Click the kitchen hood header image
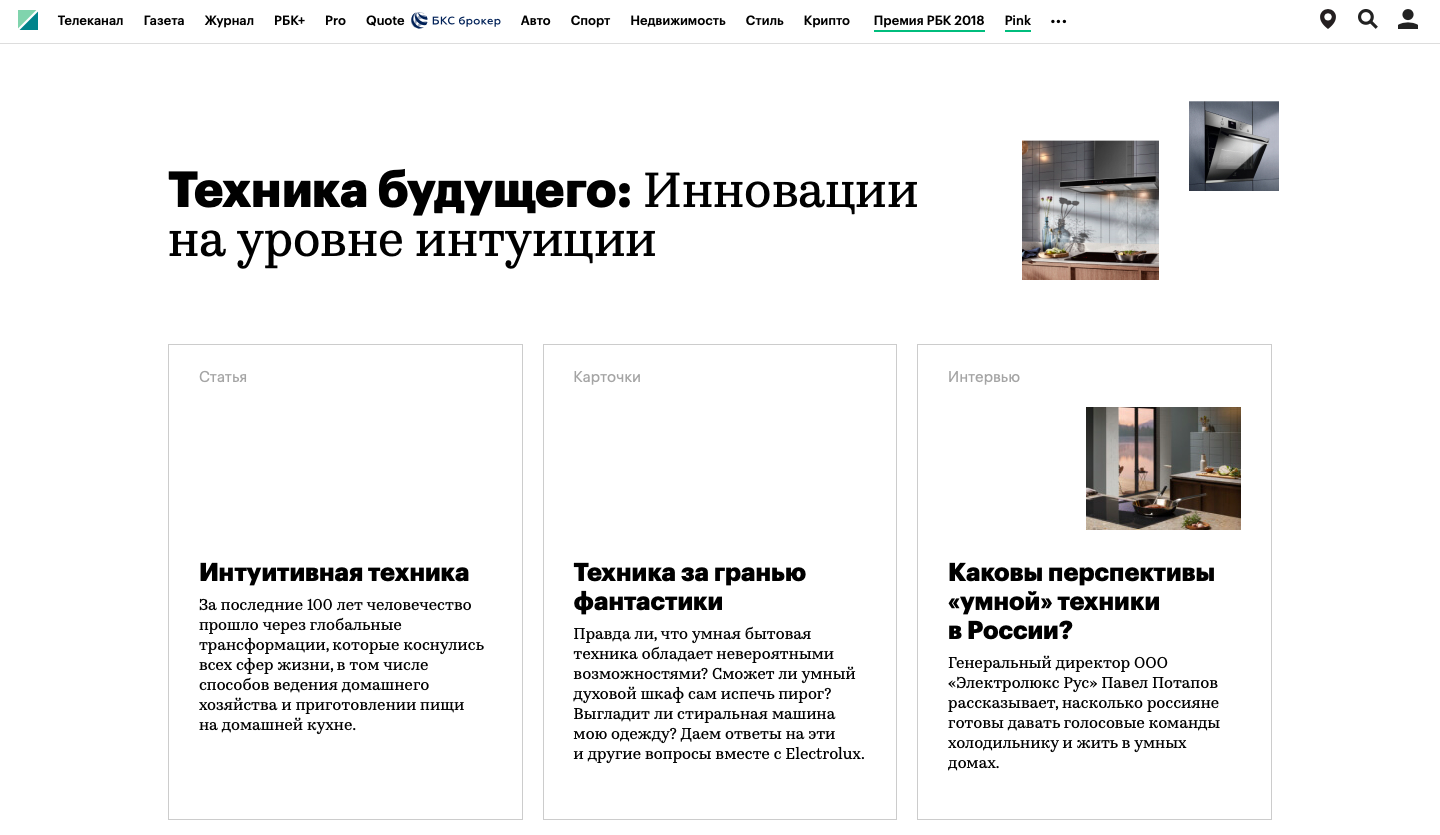The width and height of the screenshot is (1440, 835). click(x=1090, y=210)
